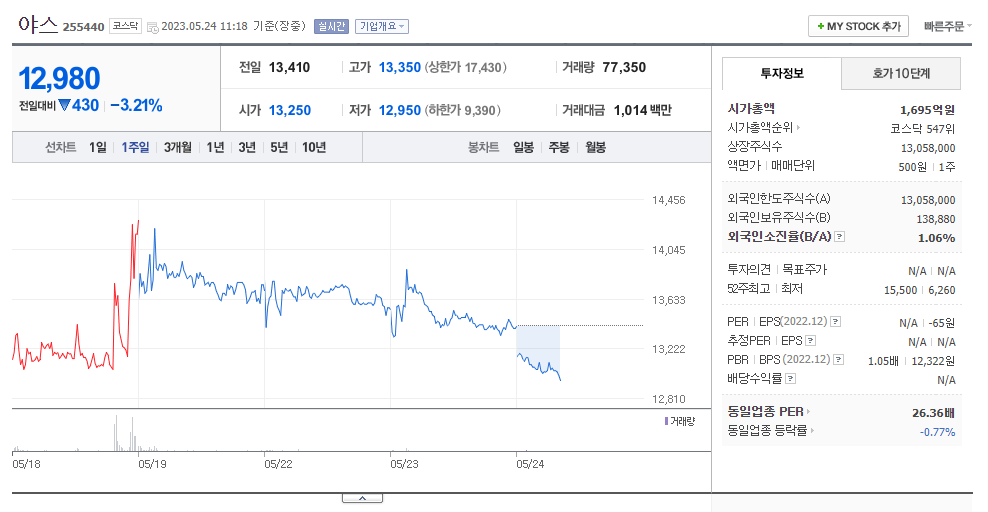Screen dimensions: 988x512
Task: Click help icon beside 추정PER EPS
Action: [x=811, y=341]
